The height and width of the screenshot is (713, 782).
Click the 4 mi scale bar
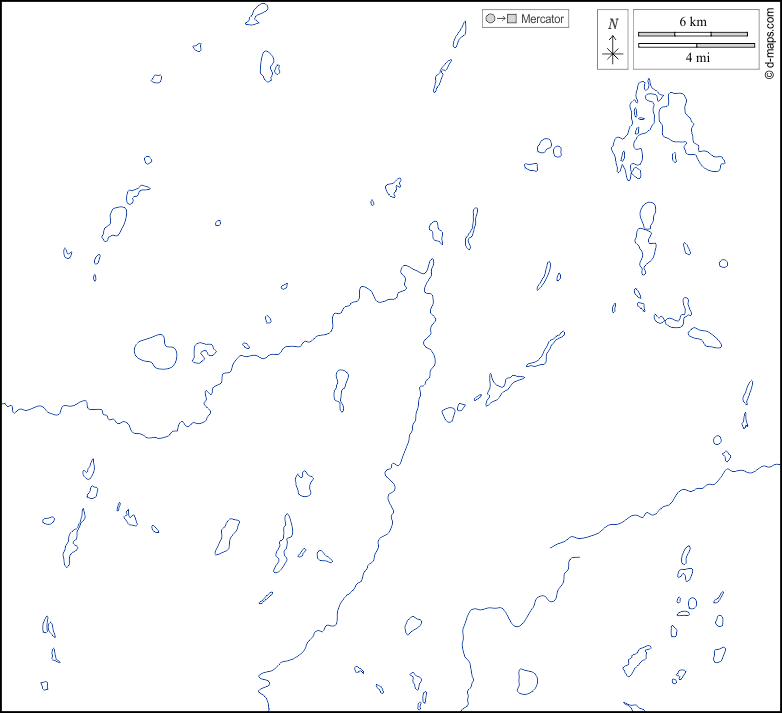696,45
